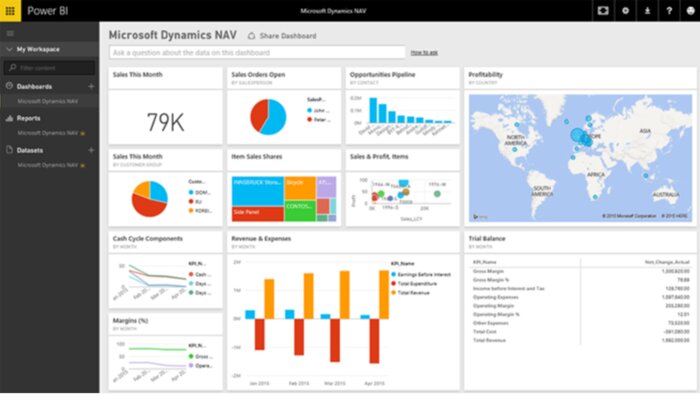Toggle the hamburger navigation pane icon

[10, 33]
